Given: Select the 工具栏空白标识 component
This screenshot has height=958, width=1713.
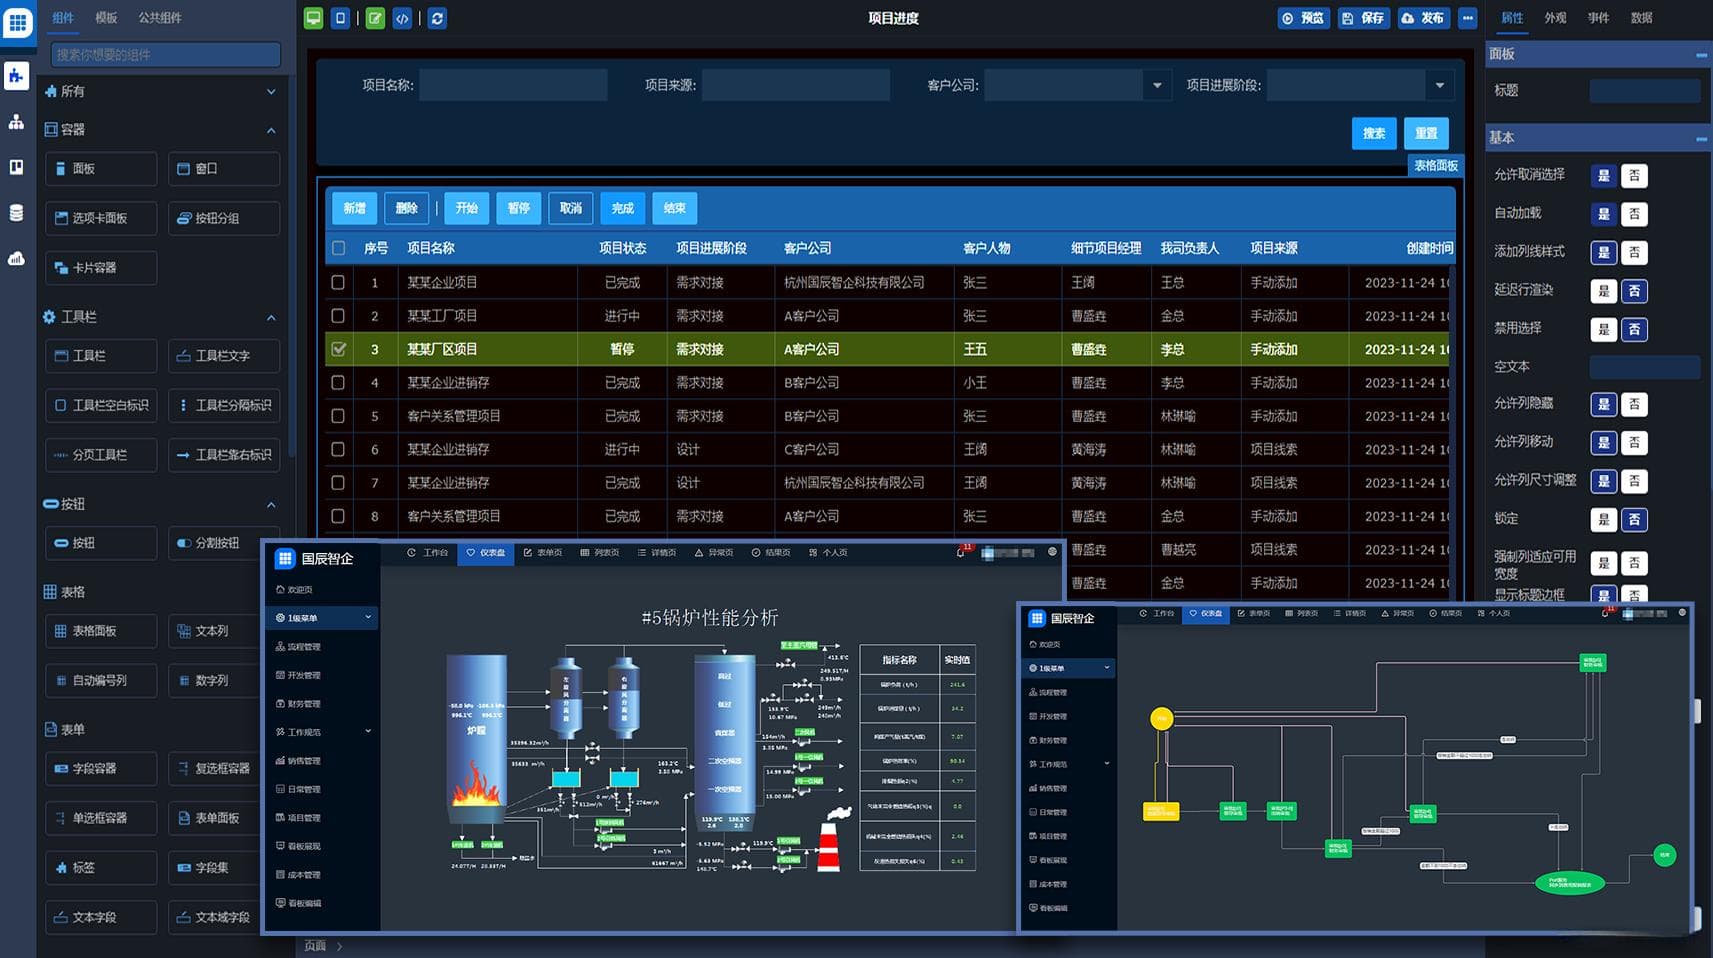Looking at the screenshot, I should [101, 405].
